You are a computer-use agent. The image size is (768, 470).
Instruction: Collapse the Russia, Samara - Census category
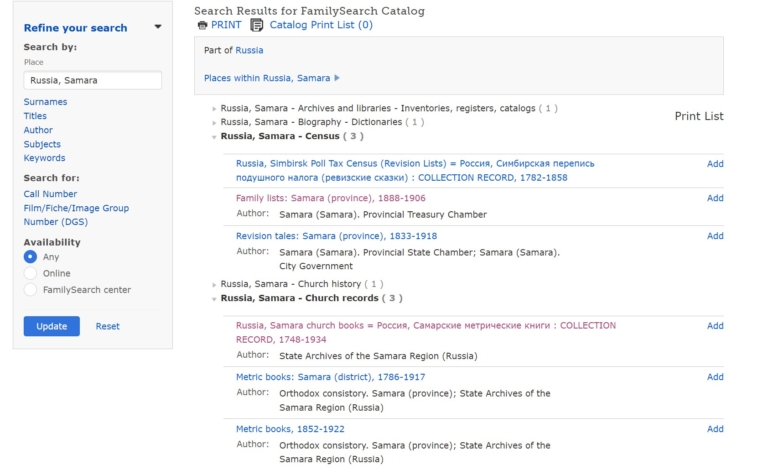click(x=214, y=137)
